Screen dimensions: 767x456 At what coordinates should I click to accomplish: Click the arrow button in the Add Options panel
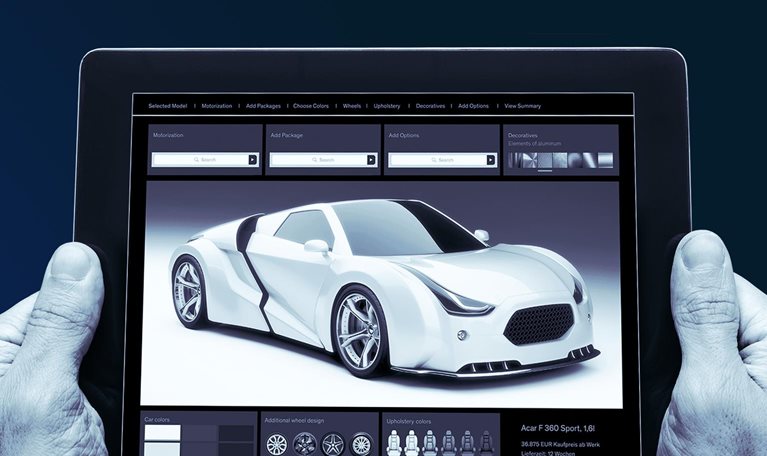point(491,160)
